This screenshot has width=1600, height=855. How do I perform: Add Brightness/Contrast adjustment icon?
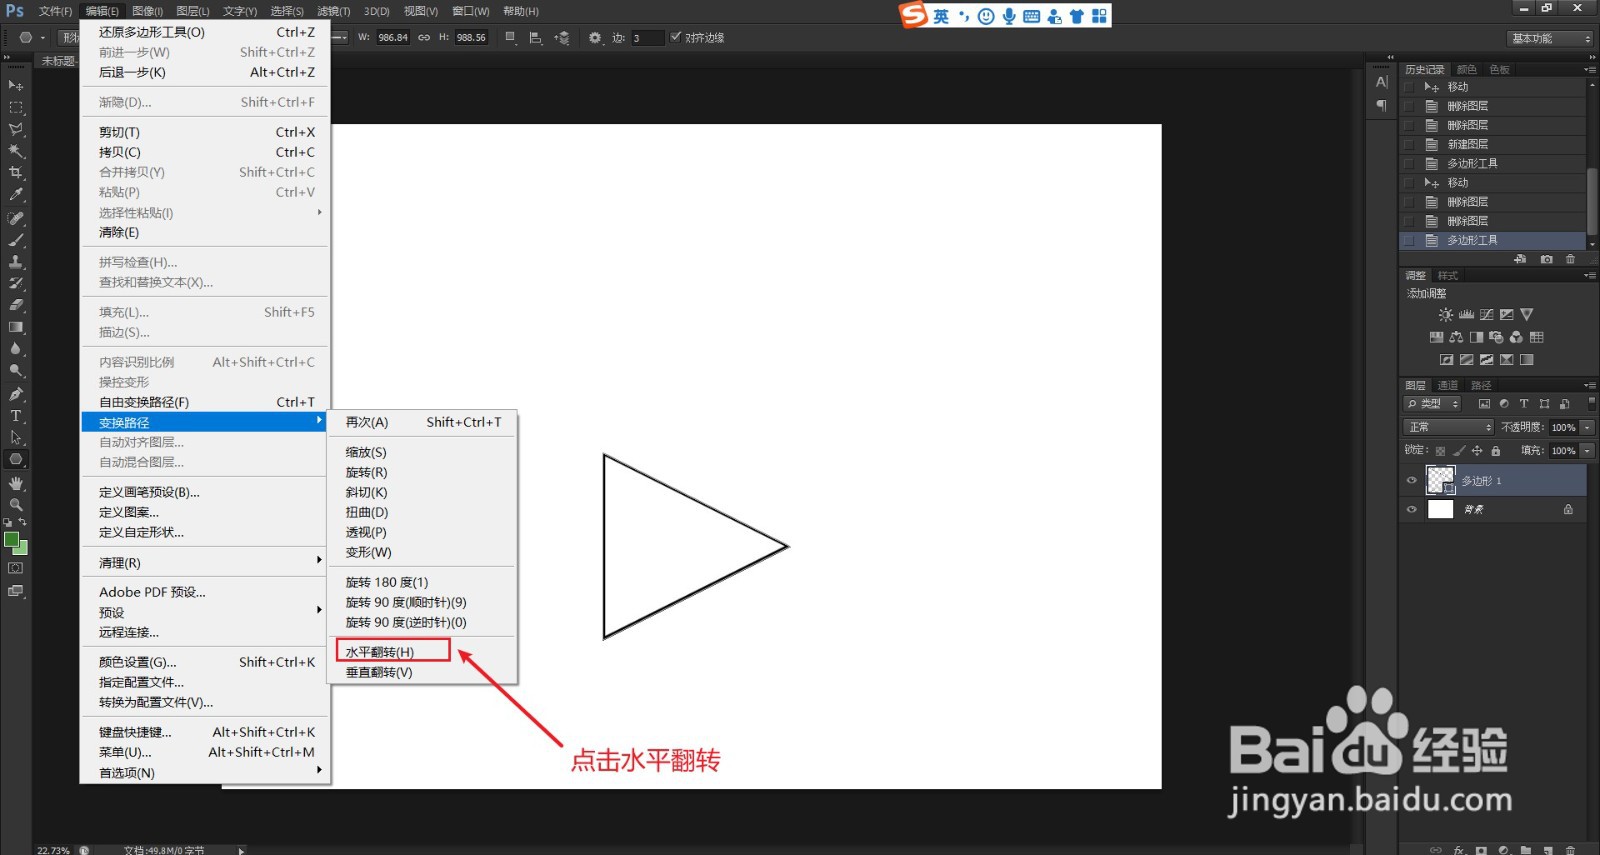coord(1446,315)
